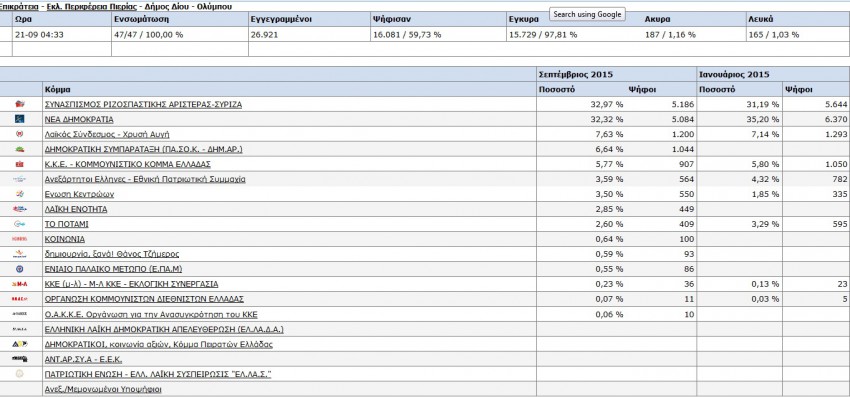Open the ΚΟΙΝΩΝΙΑ party link
Screen dimensions: 850x397
[x=65, y=239]
